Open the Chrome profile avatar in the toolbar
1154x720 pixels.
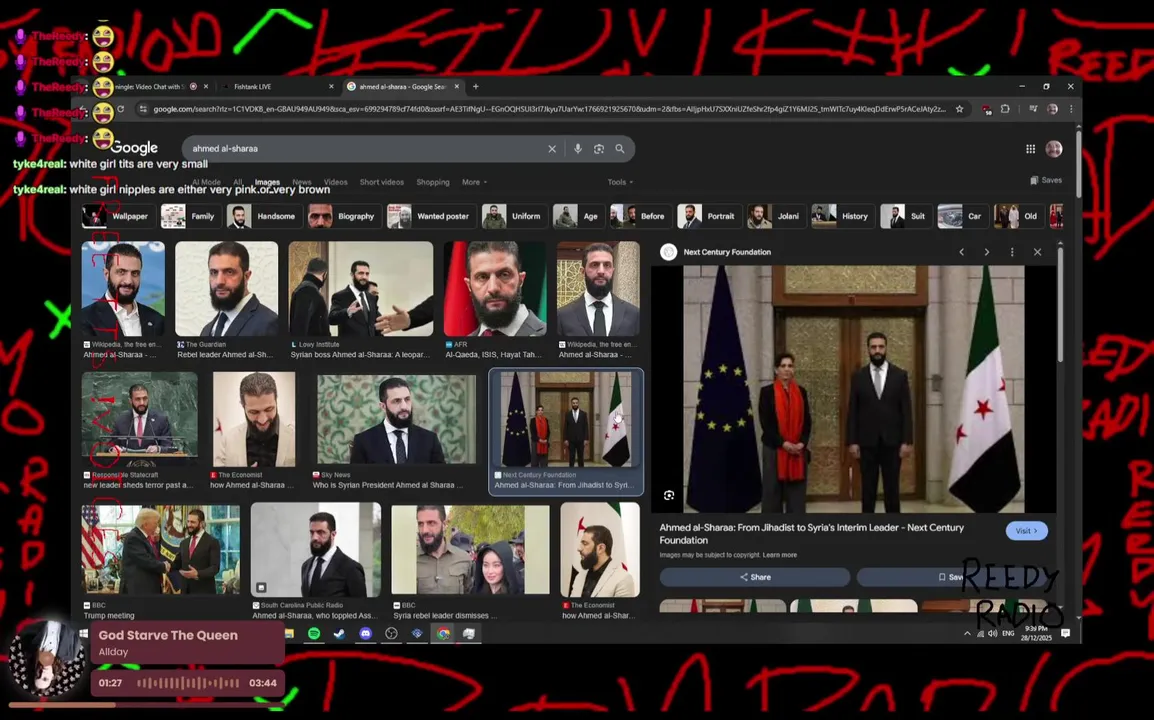pos(1052,109)
